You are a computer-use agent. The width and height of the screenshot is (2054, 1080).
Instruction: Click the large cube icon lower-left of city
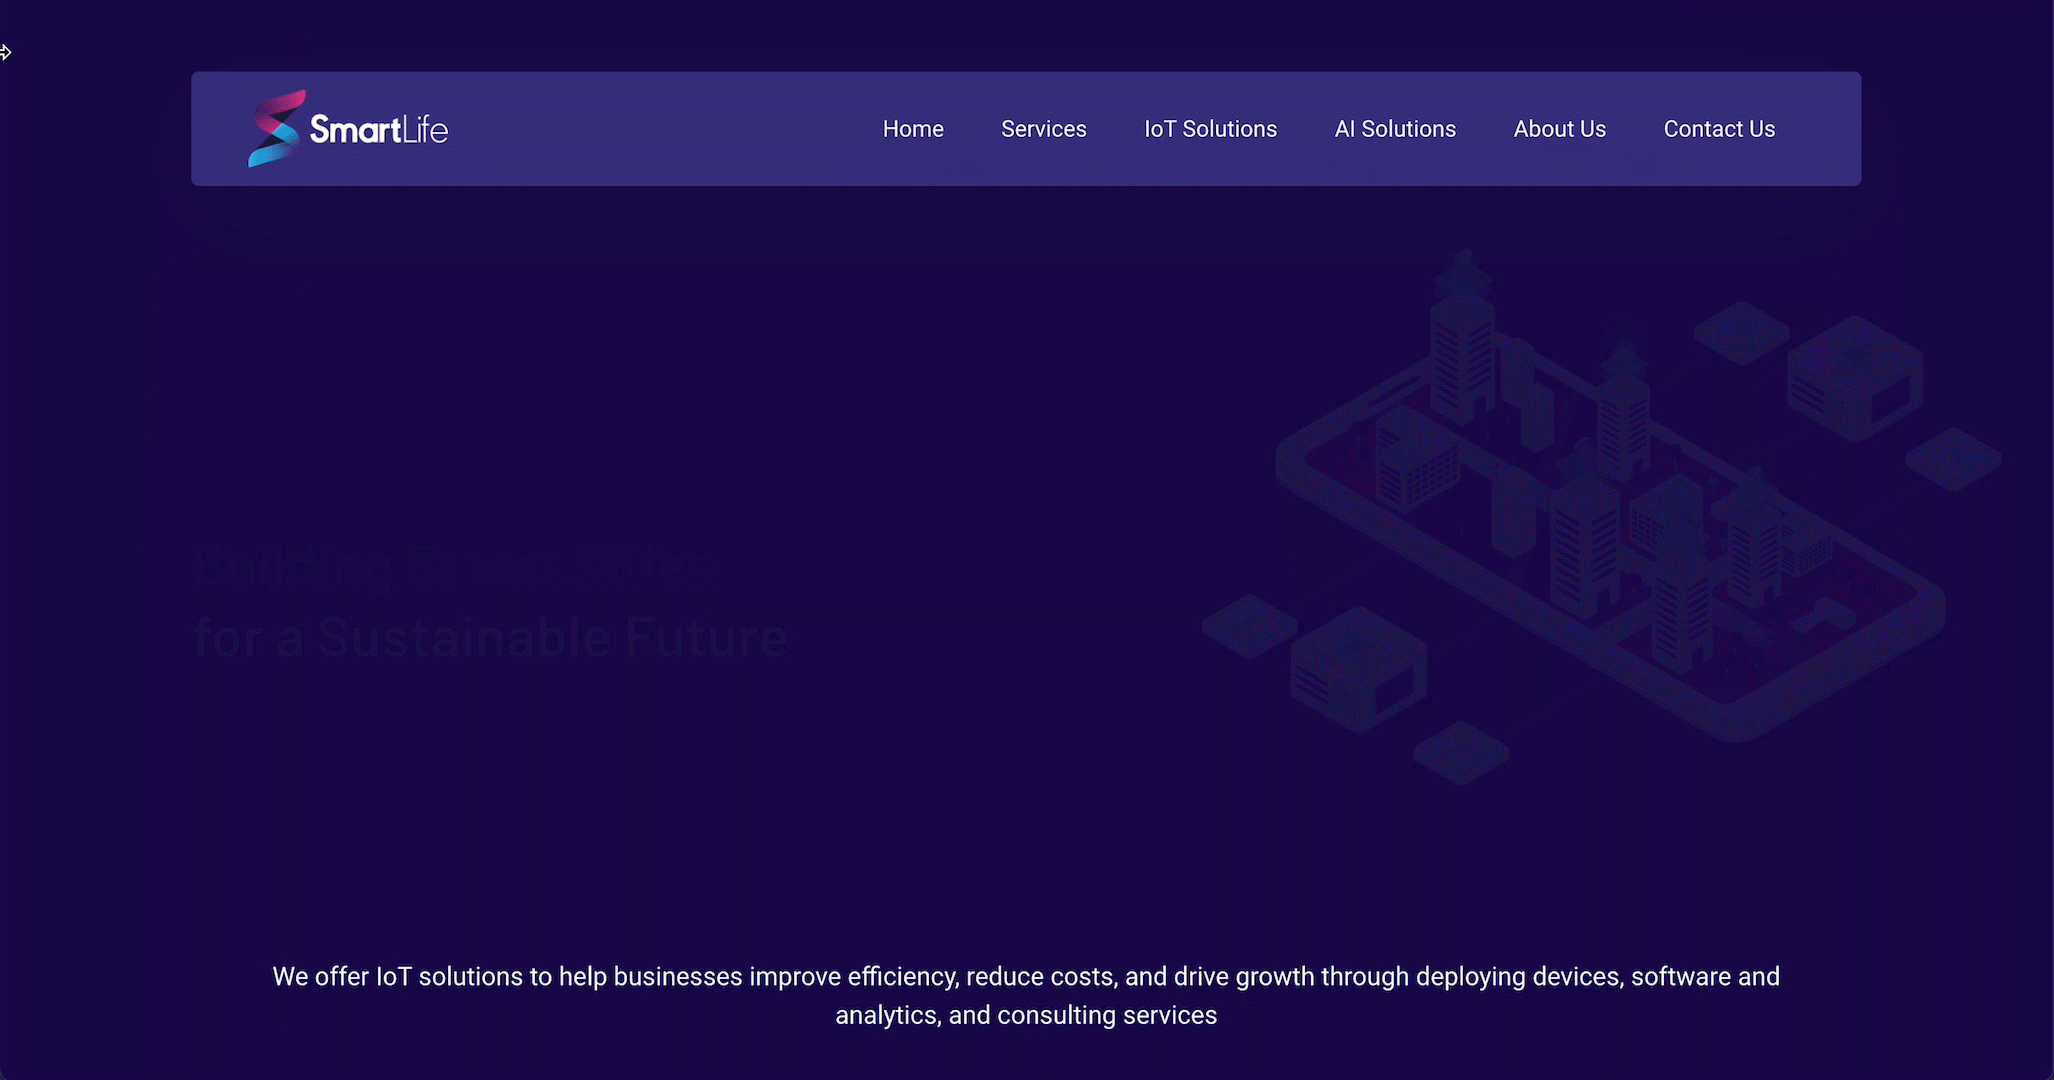click(1357, 670)
